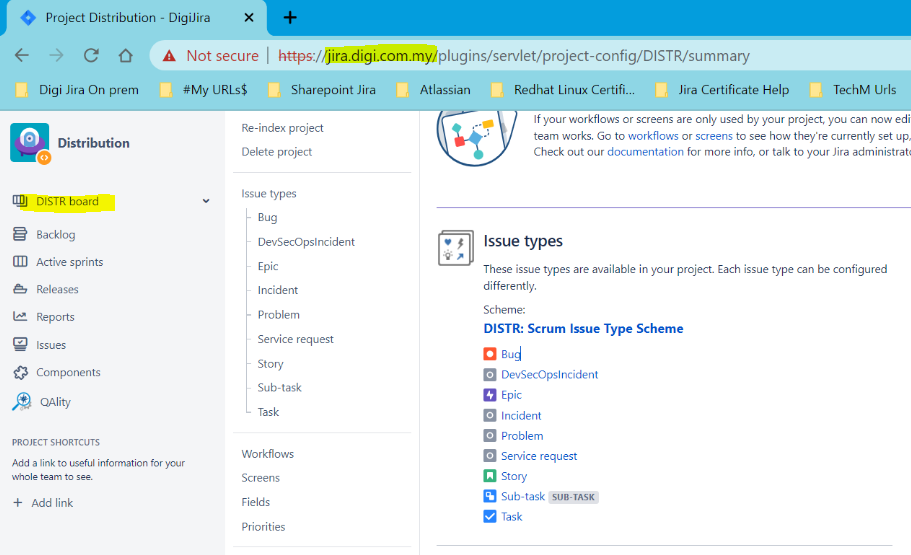Click the DISTR board icon
The height and width of the screenshot is (555, 911).
[20, 201]
